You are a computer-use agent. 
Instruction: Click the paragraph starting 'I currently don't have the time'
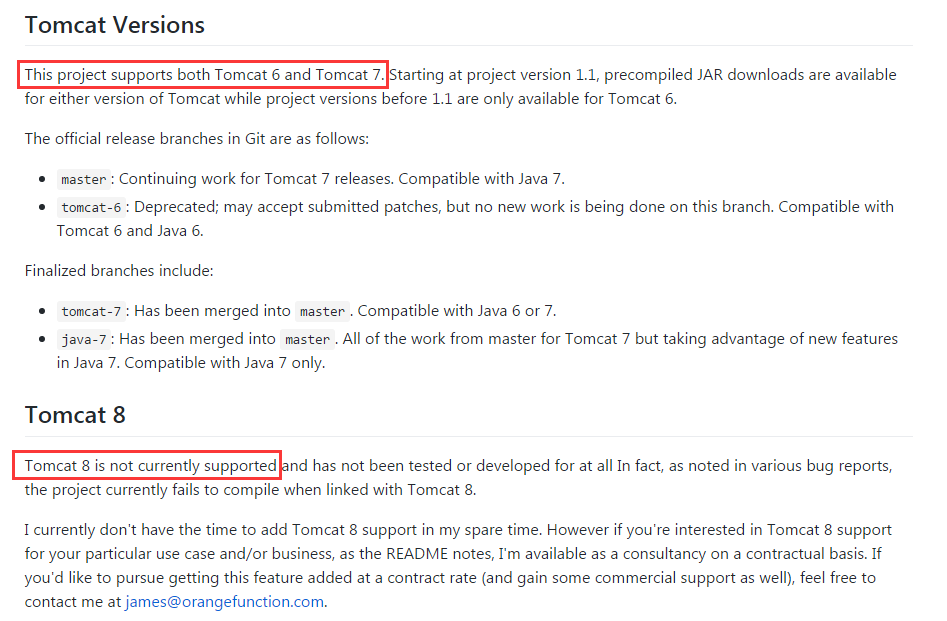coord(458,565)
